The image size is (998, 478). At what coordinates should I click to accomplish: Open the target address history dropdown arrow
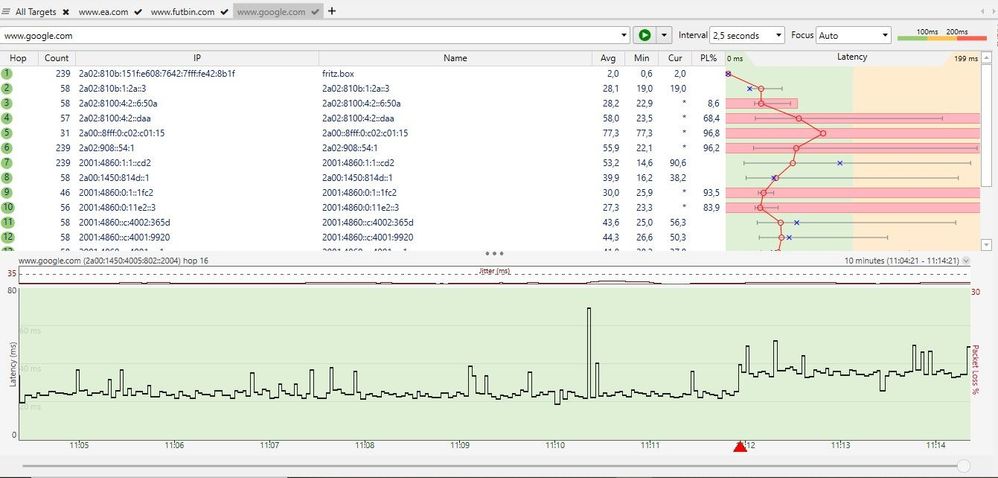tap(624, 36)
